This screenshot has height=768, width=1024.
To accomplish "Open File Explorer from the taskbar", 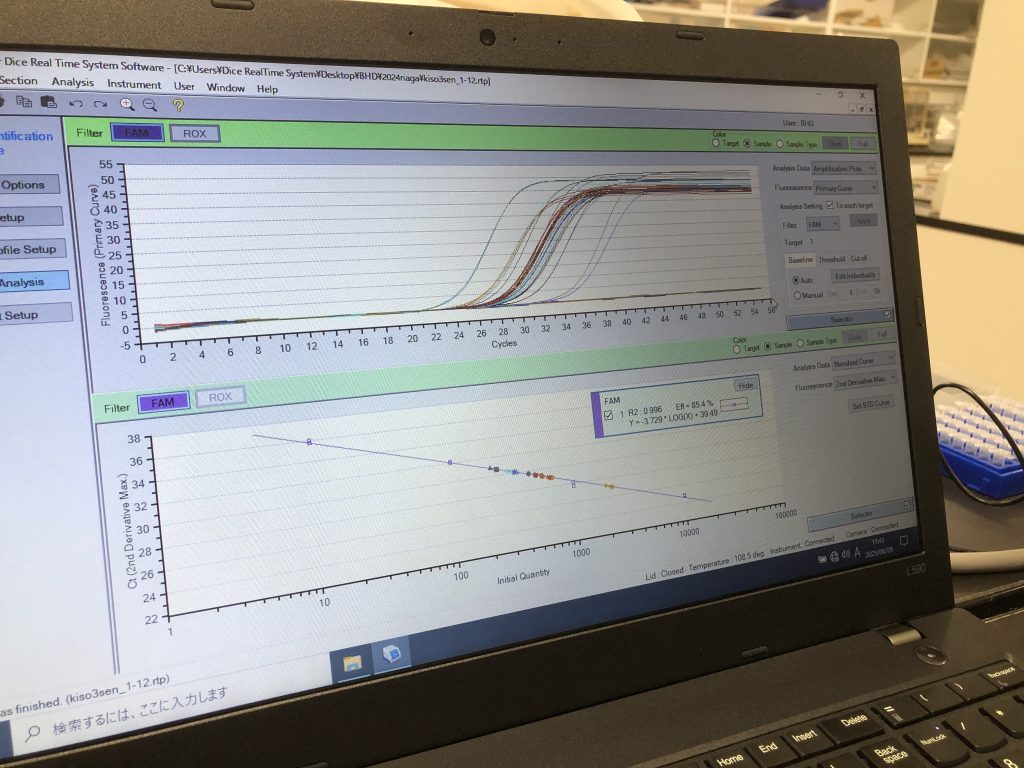I will click(x=352, y=664).
